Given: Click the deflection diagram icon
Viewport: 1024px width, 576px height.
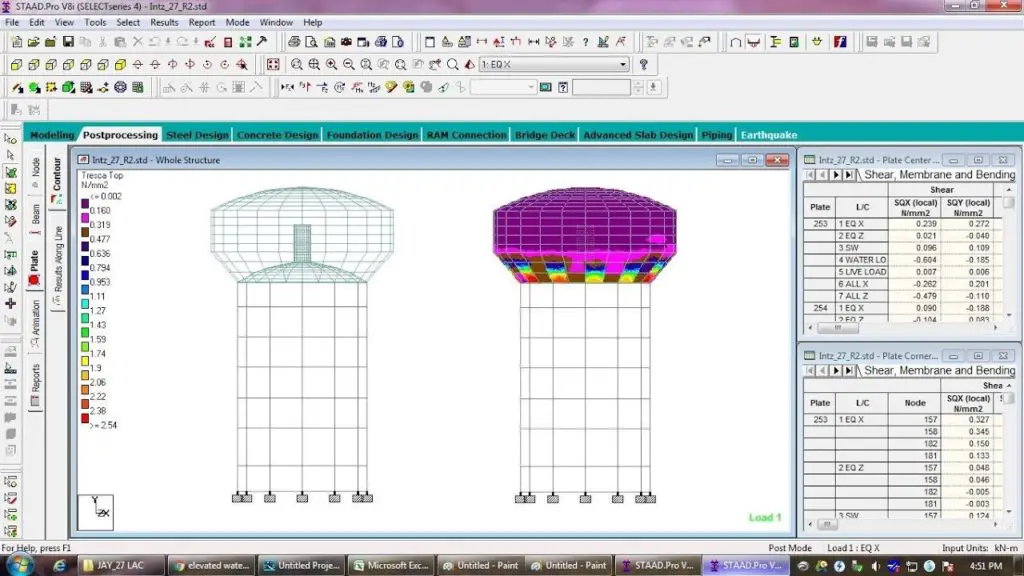Looking at the screenshot, I should pyautogui.click(x=443, y=88).
